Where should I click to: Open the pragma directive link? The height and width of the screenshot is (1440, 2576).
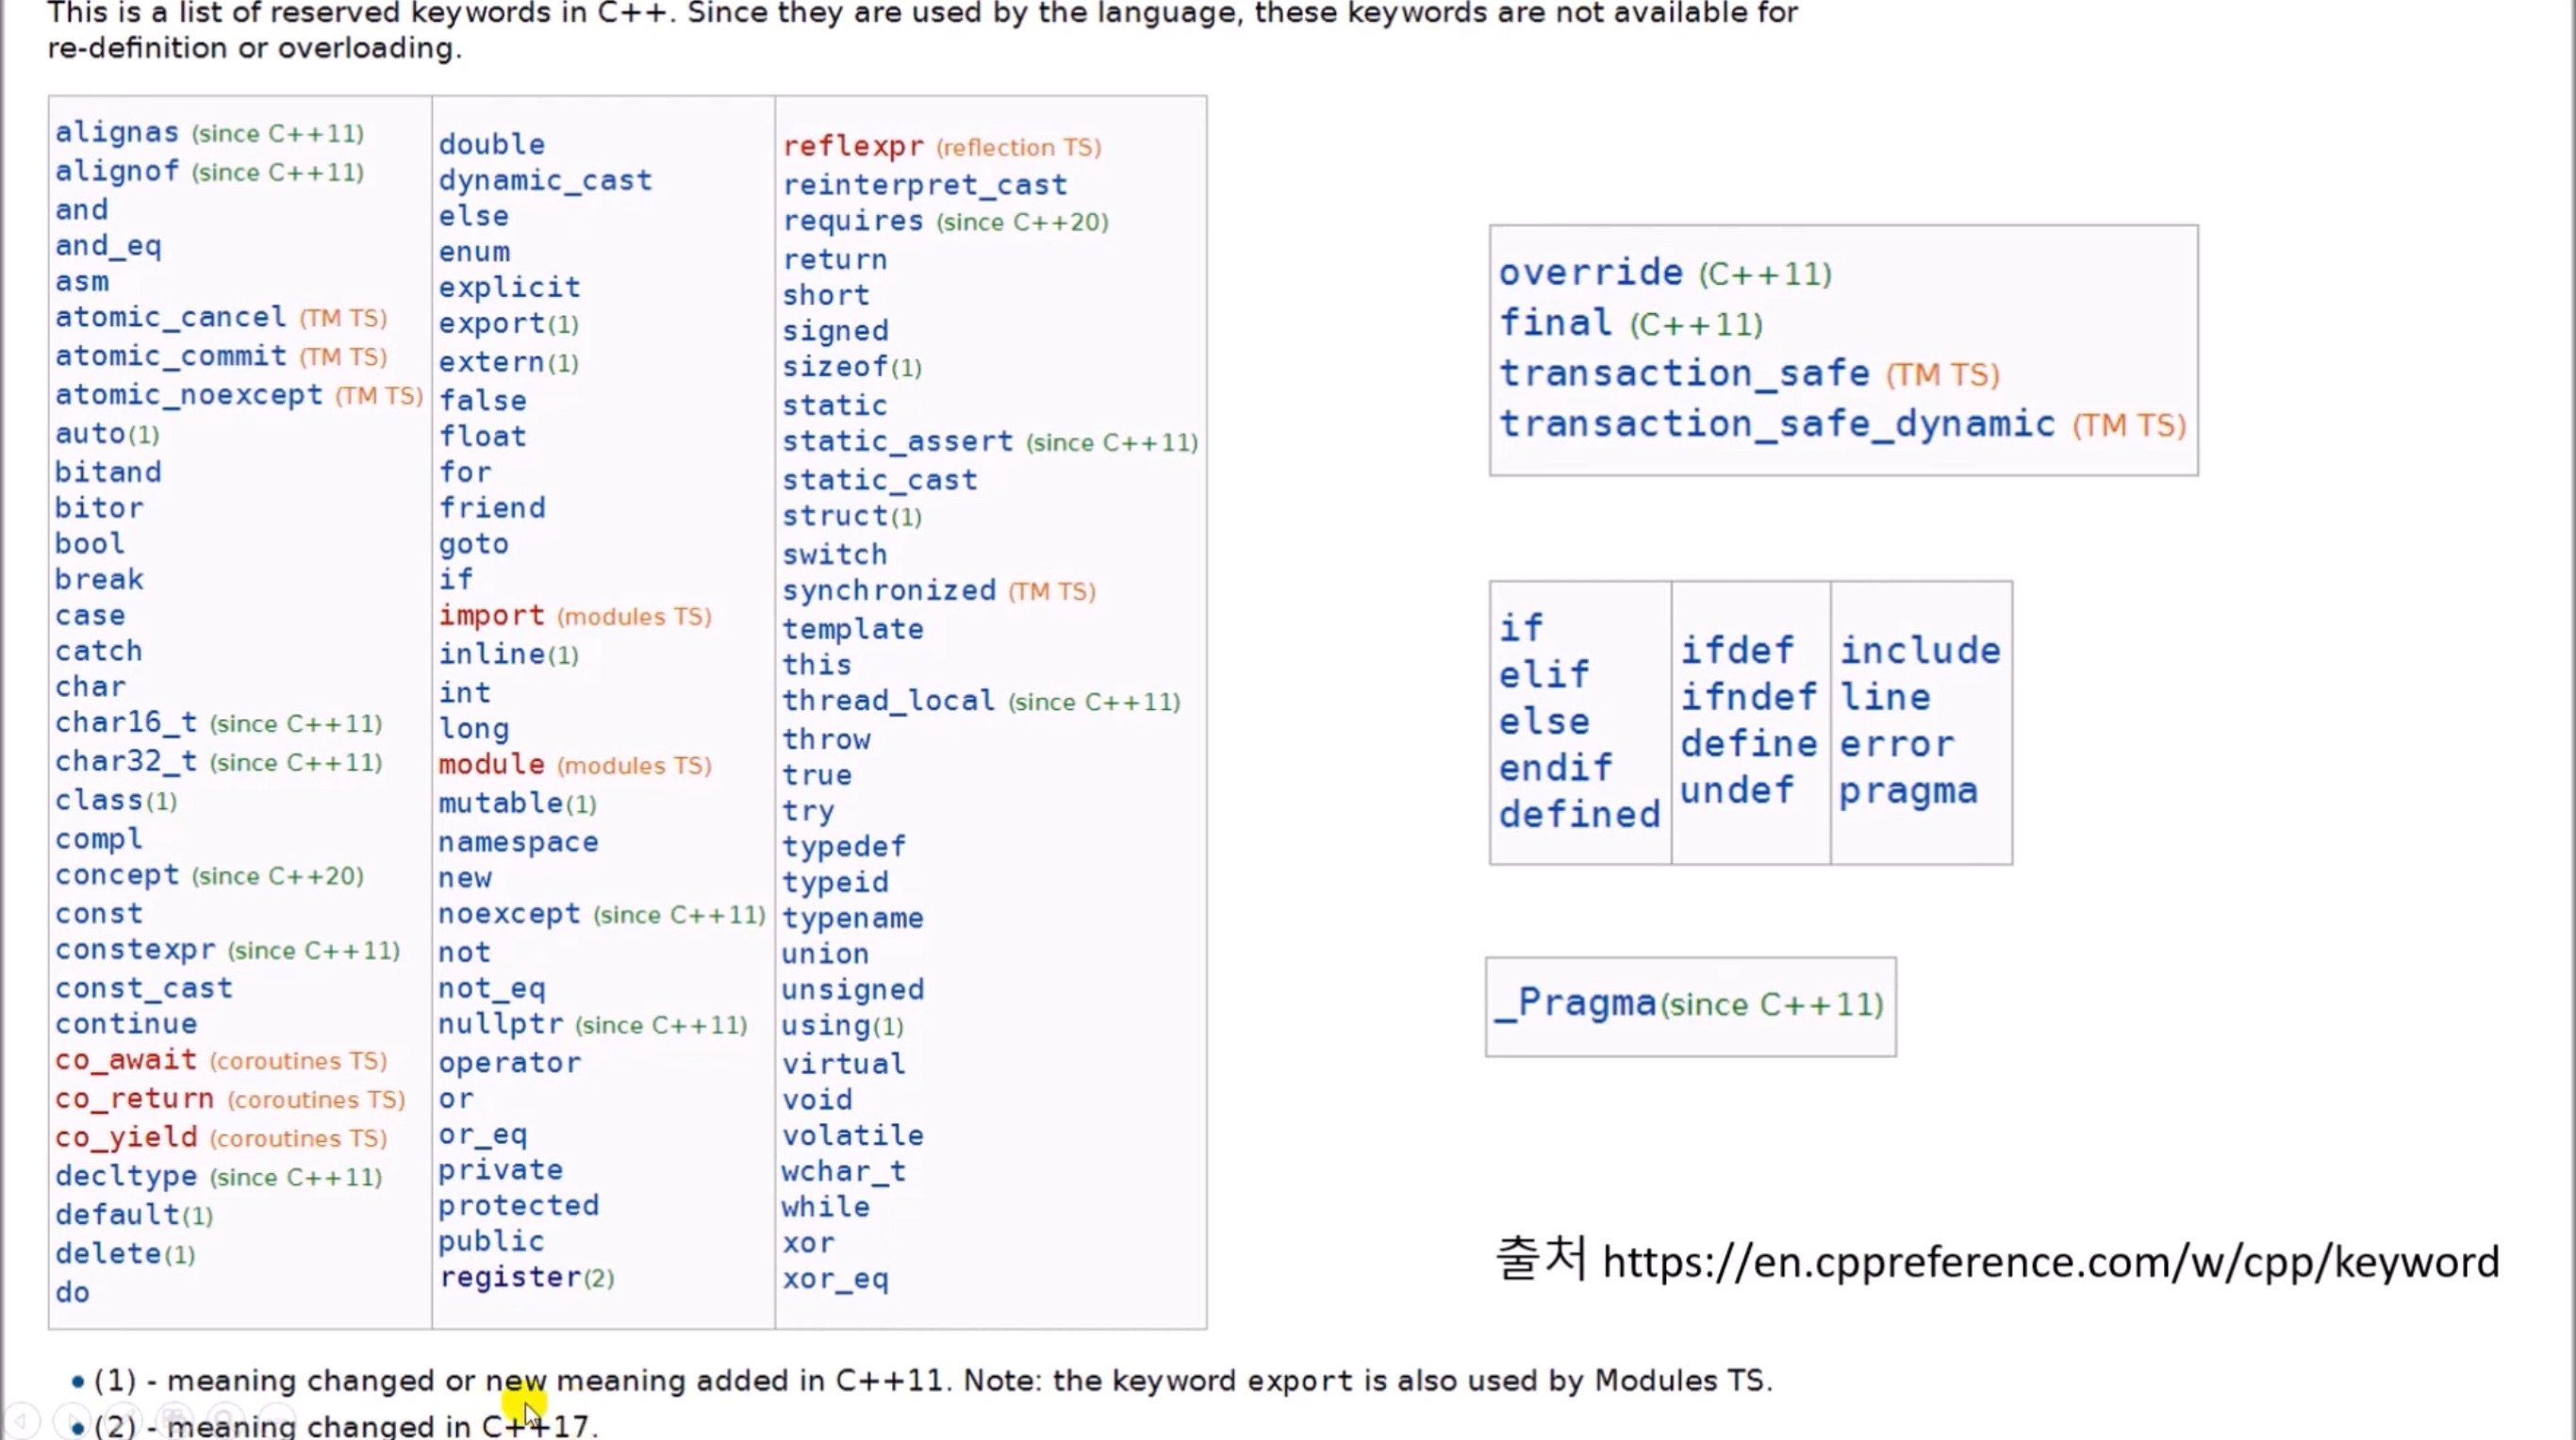click(x=1908, y=791)
